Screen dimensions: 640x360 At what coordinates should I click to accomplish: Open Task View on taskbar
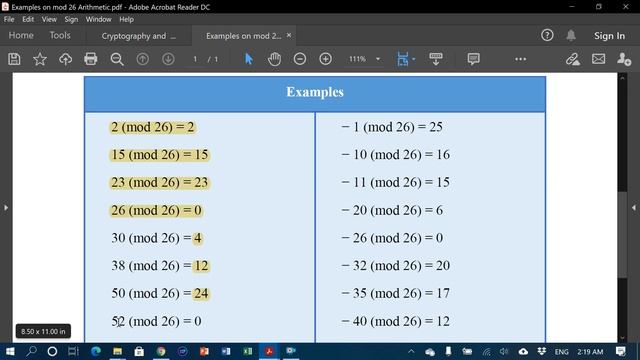73,351
